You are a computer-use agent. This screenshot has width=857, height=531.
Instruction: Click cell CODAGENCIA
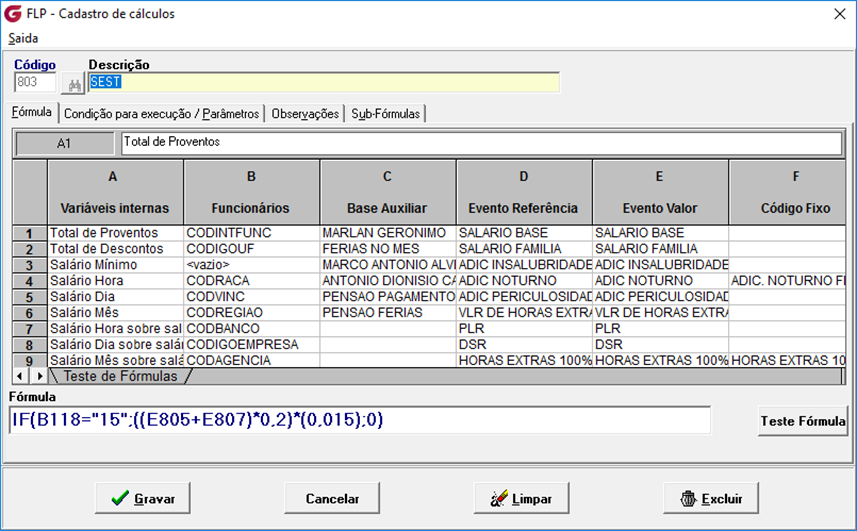tap(251, 360)
